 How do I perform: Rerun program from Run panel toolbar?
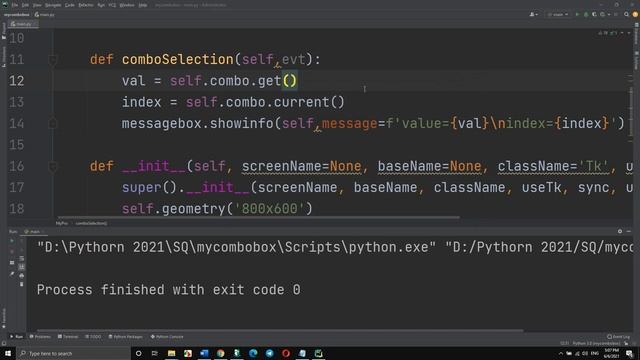tap(12, 241)
